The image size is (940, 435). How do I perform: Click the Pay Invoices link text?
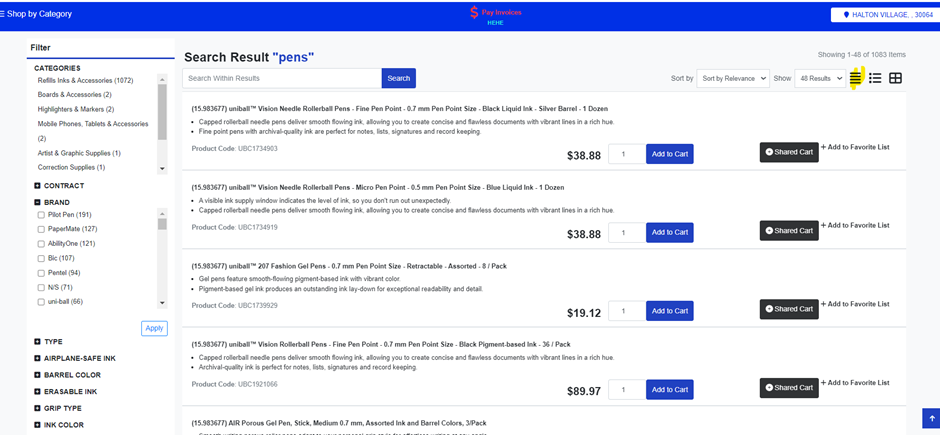coord(502,12)
